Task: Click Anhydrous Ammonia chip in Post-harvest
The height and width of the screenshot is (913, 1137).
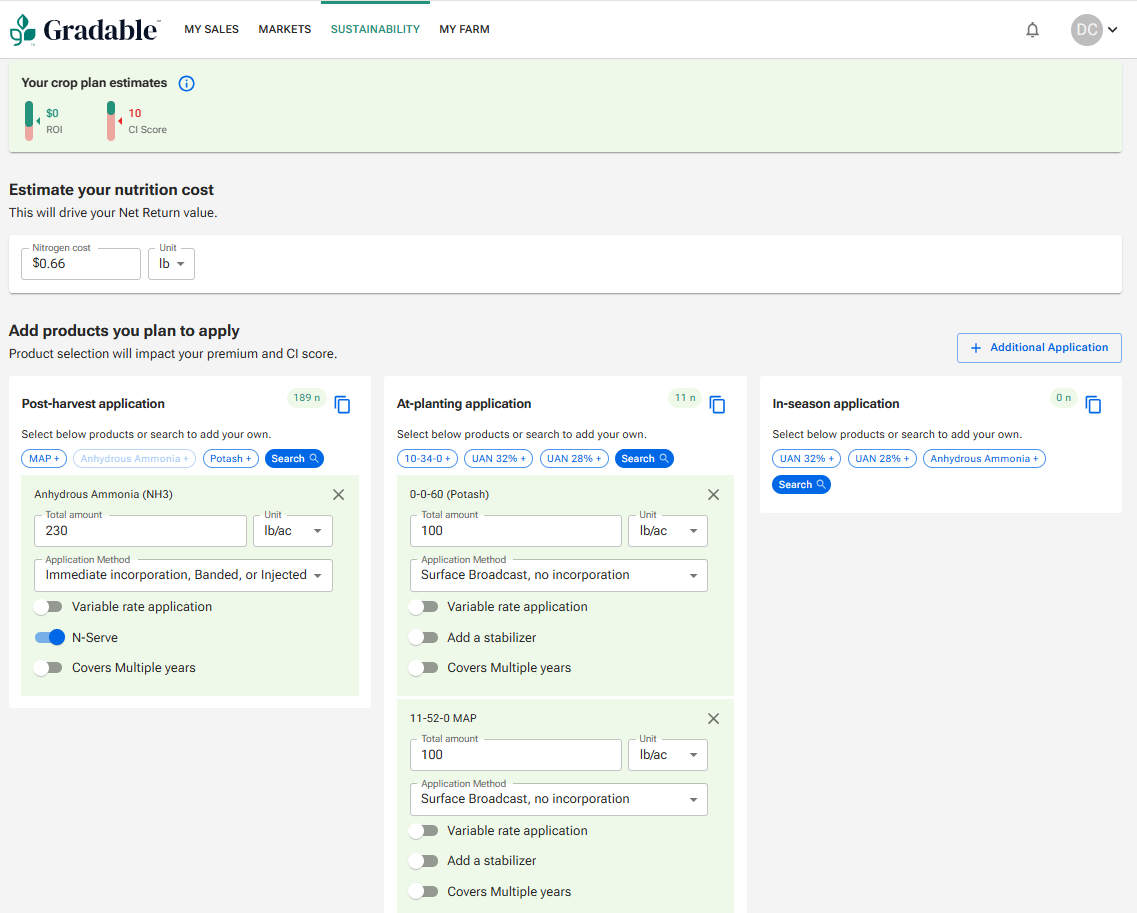Action: 134,459
